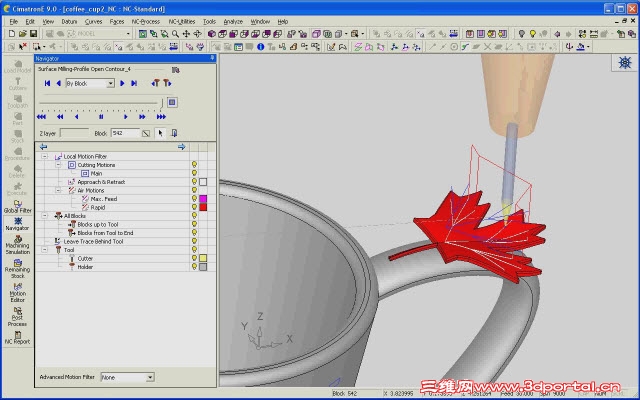Play the toolpath forward
Screen dimensions: 640x400
pyautogui.click(x=126, y=117)
